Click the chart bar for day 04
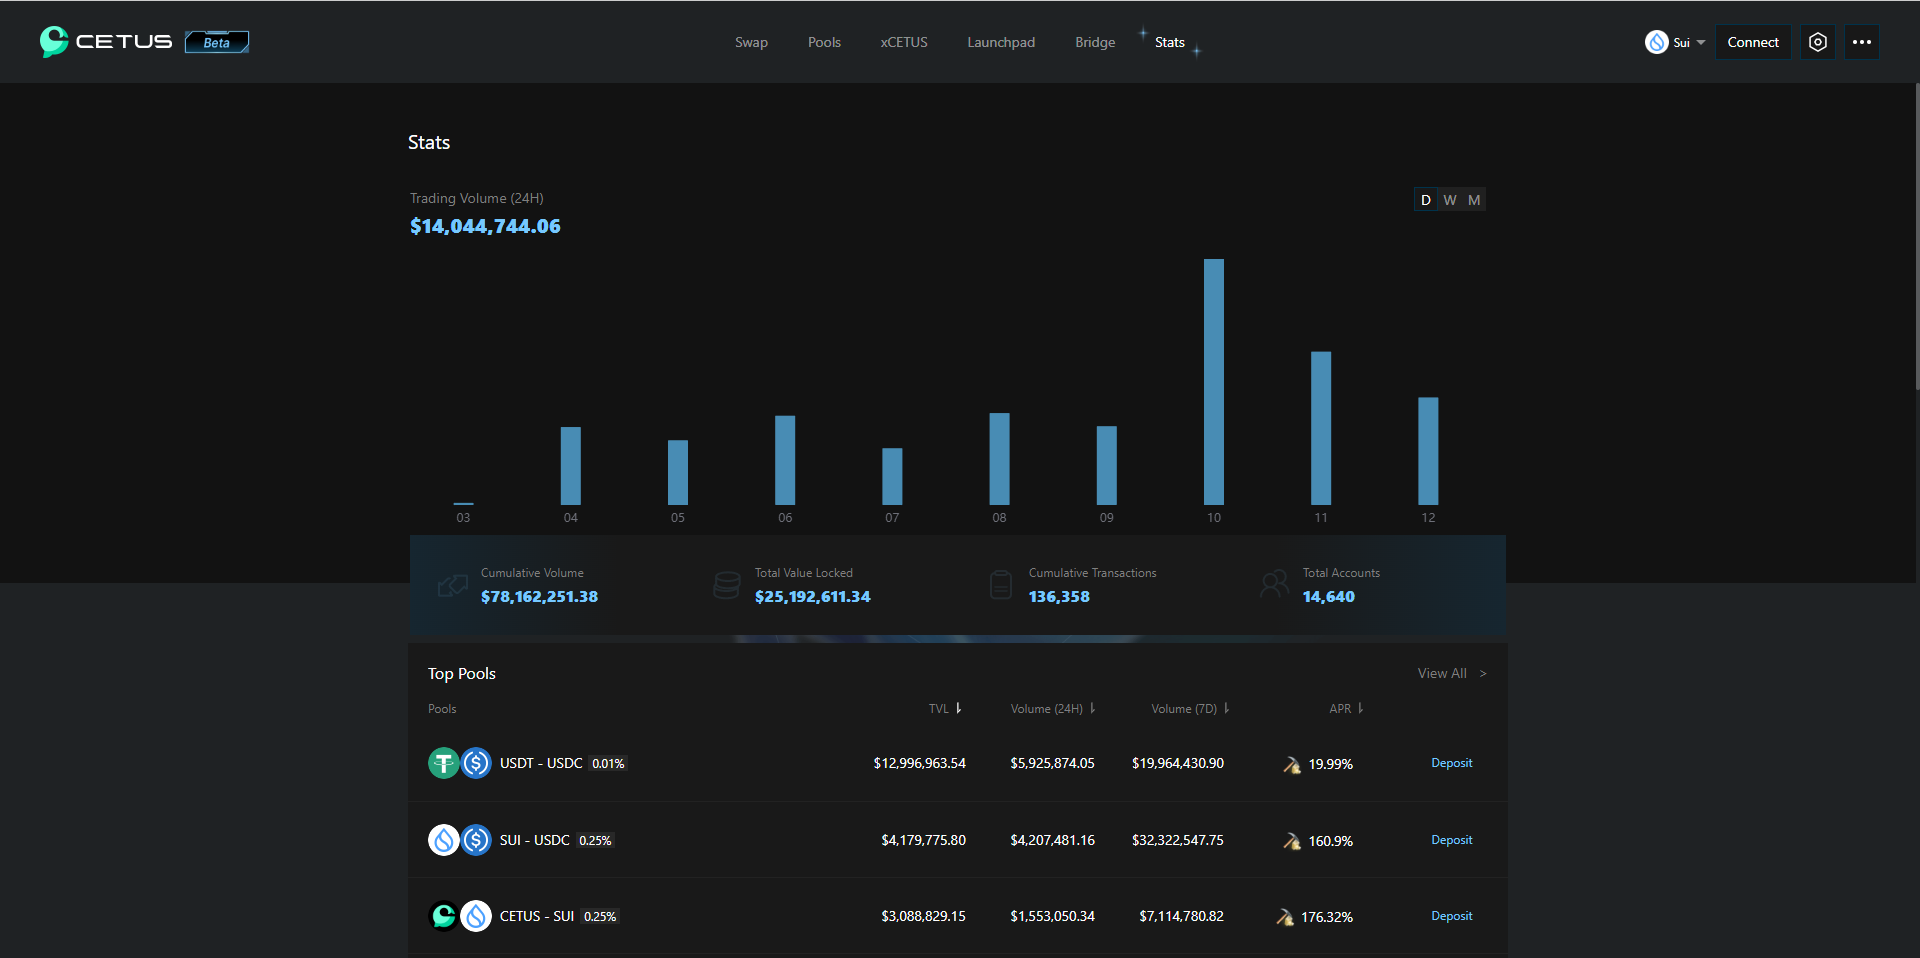This screenshot has height=958, width=1920. [570, 466]
